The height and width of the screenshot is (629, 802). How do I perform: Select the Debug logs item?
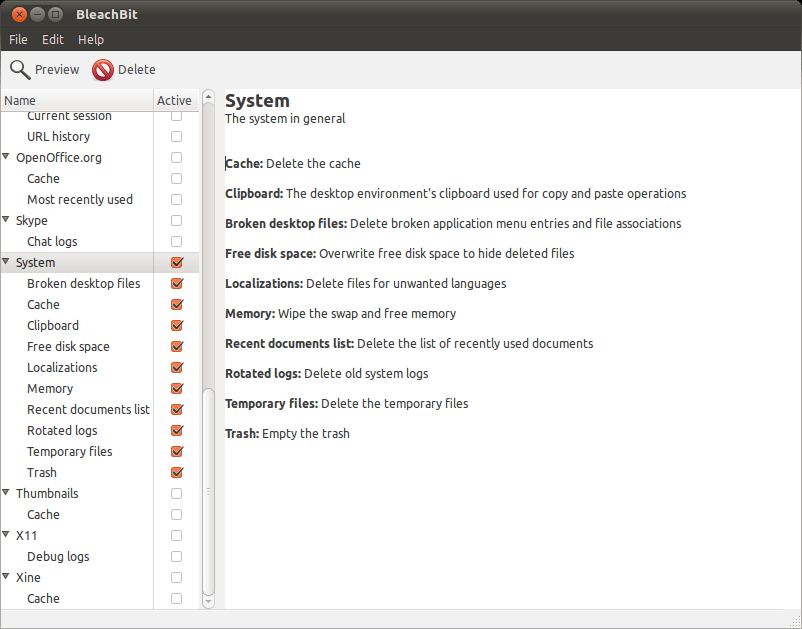pyautogui.click(x=100, y=556)
